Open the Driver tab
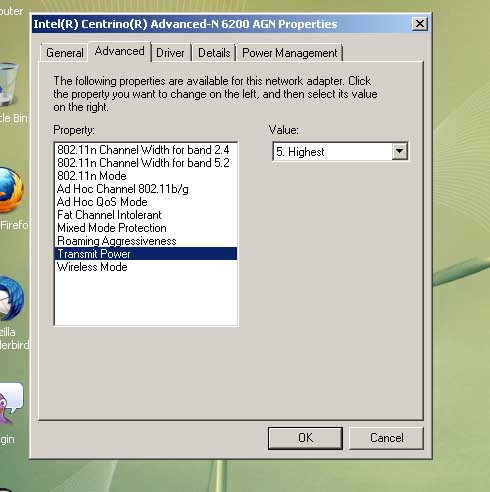This screenshot has height=492, width=490. click(x=170, y=53)
